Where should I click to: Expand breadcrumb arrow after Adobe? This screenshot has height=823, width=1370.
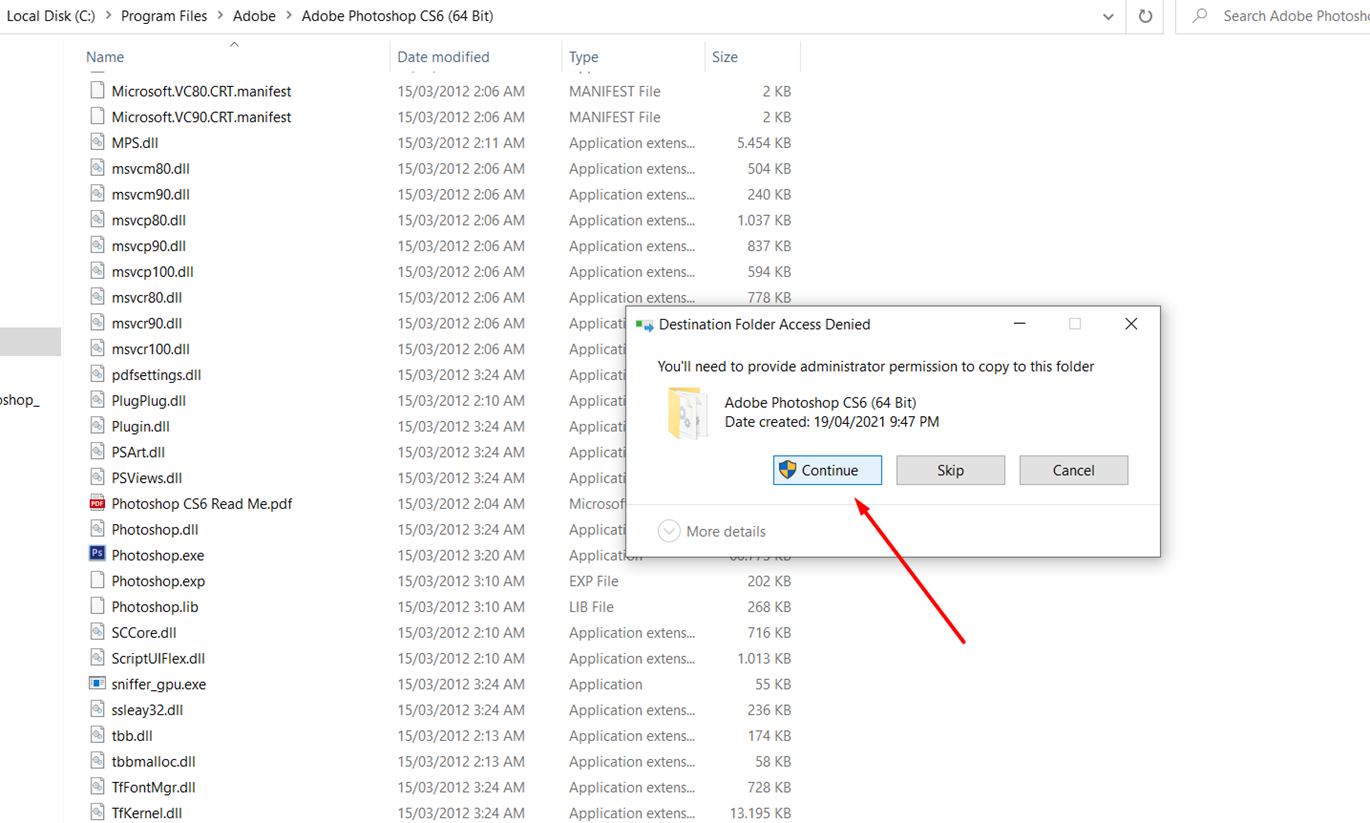coord(289,16)
